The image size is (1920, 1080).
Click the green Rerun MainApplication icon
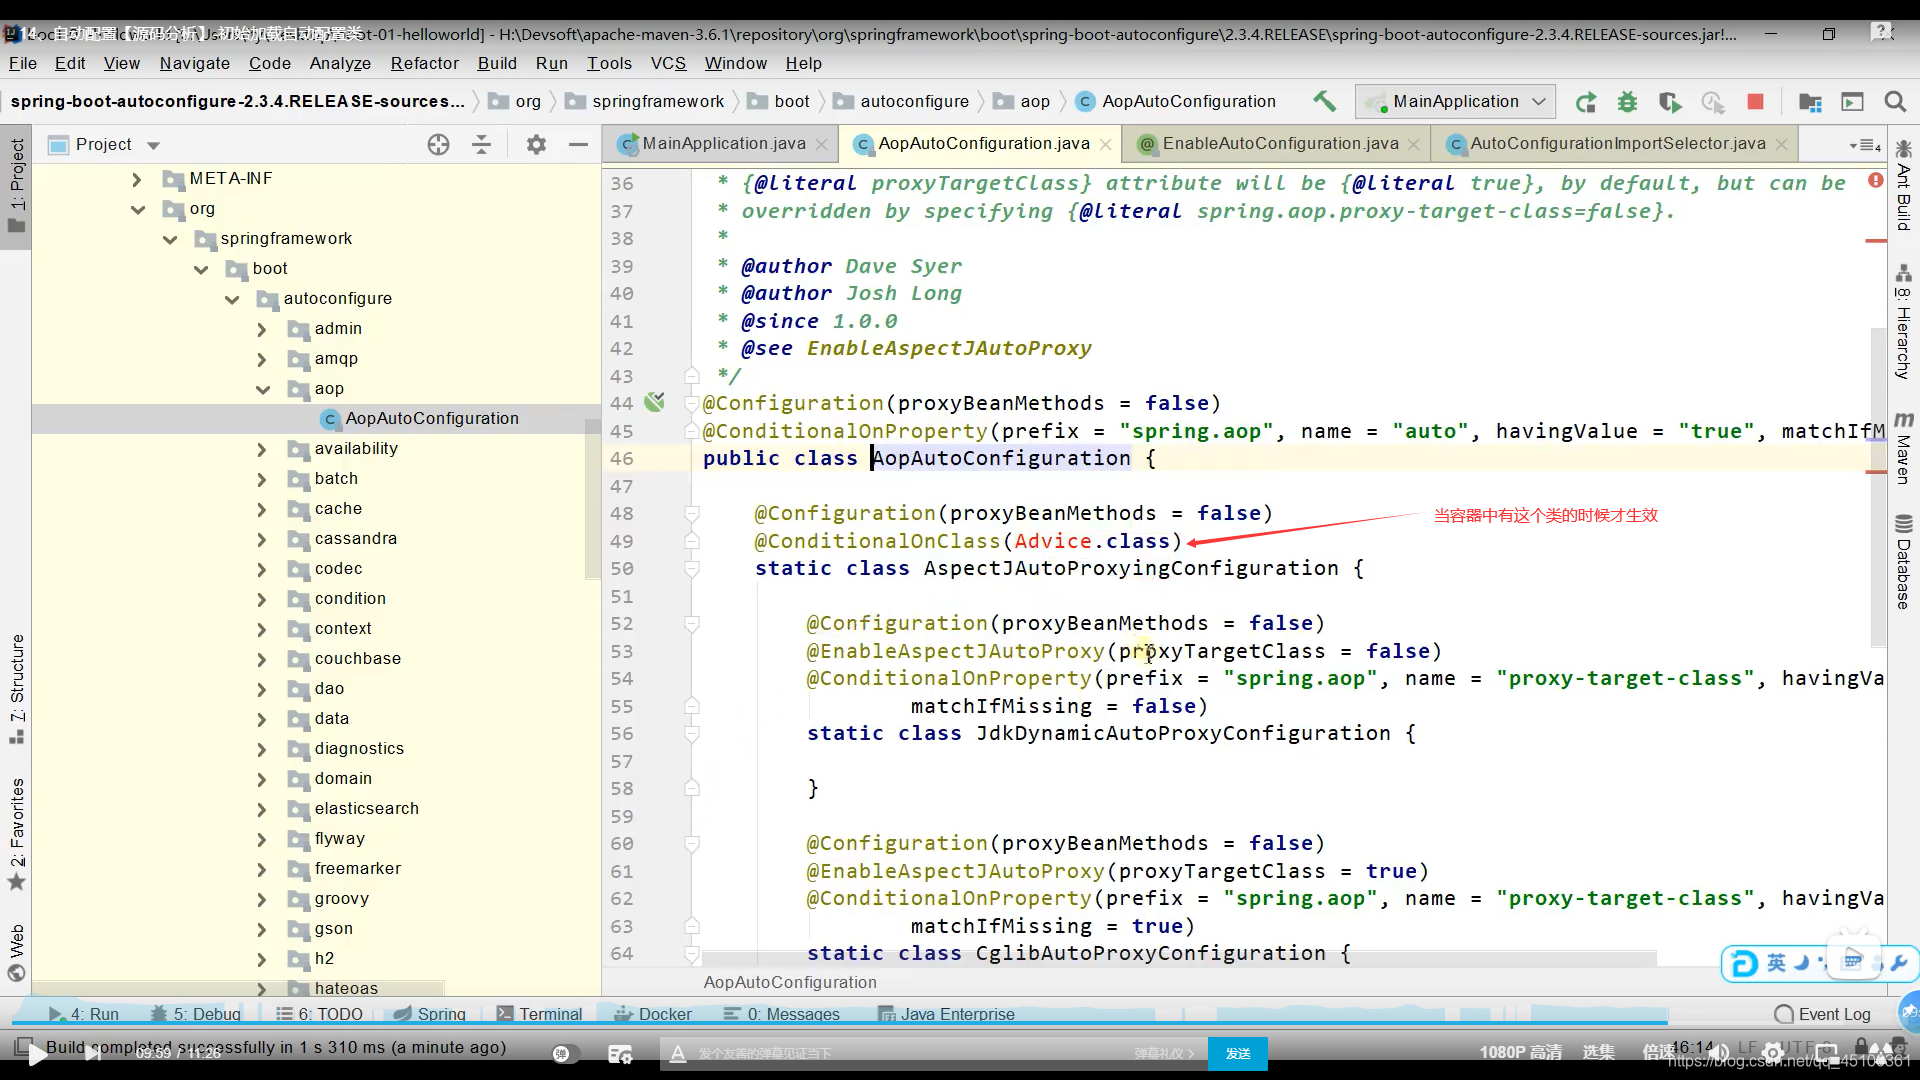point(1585,102)
